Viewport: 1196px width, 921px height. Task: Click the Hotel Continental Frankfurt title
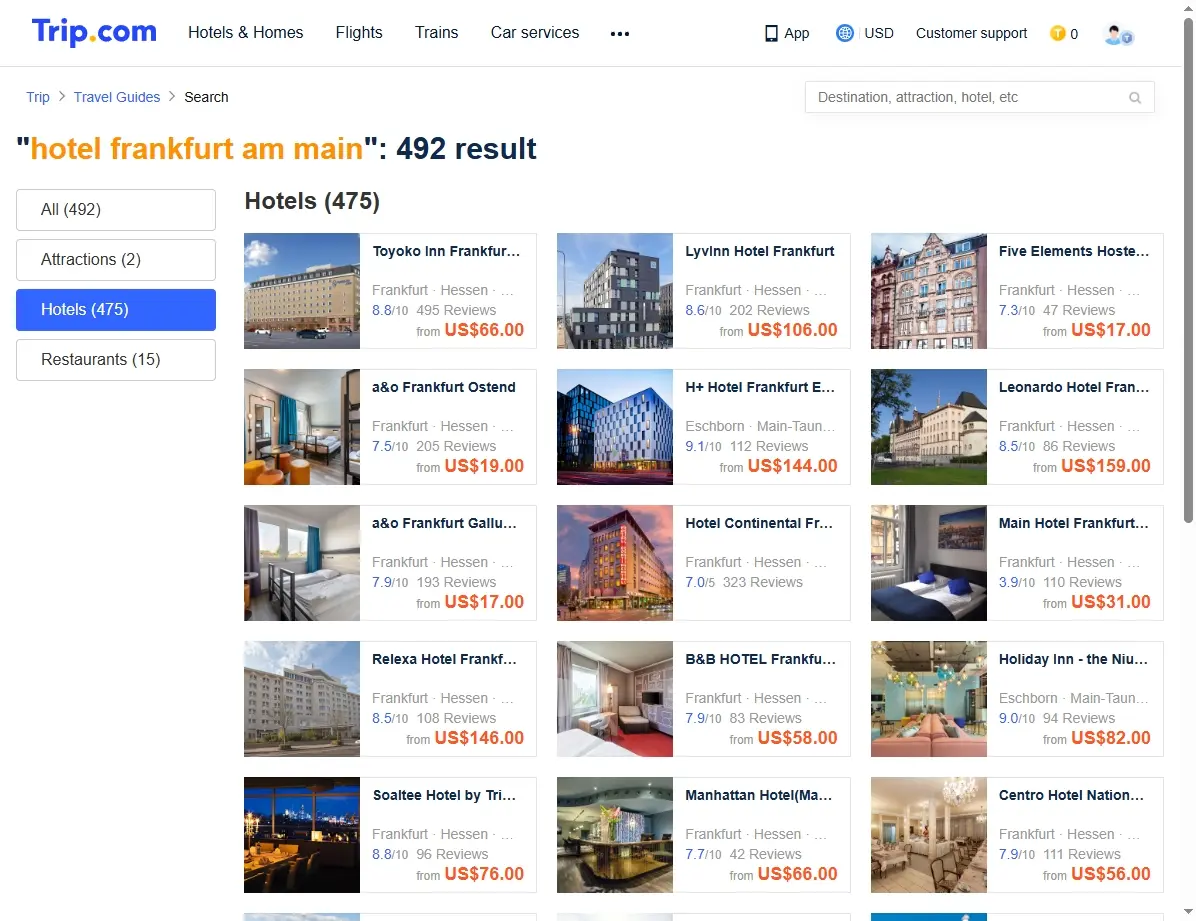759,523
